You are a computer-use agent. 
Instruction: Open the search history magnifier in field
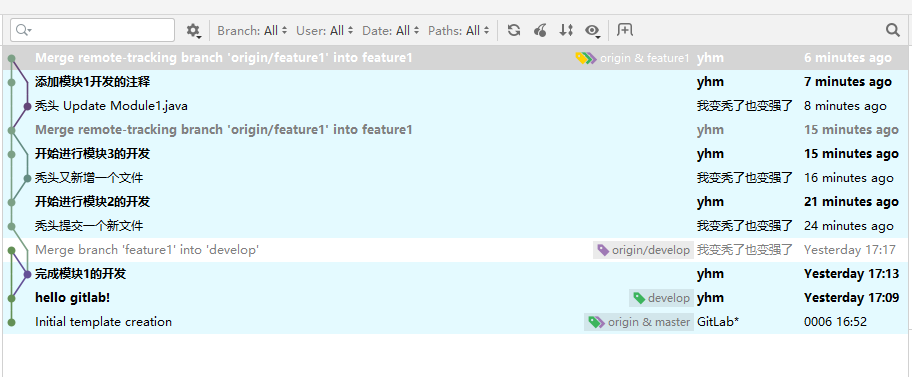23,30
